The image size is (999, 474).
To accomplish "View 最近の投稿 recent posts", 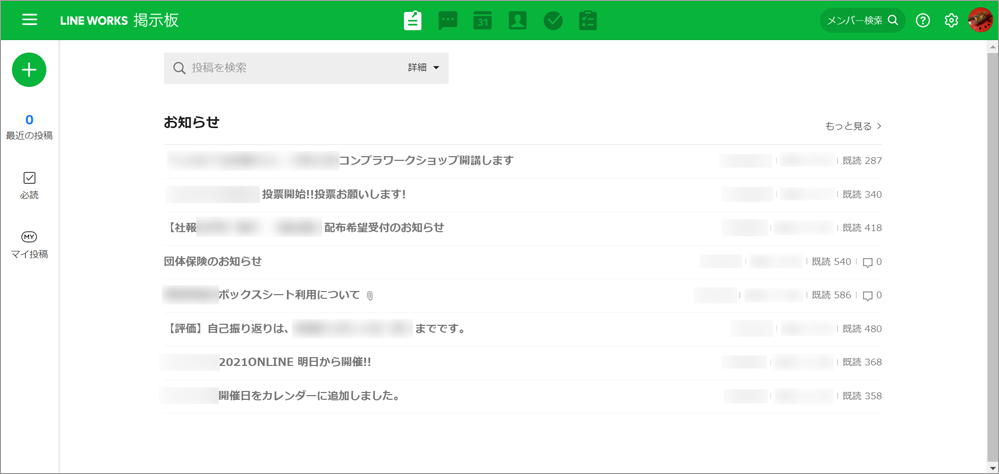I will pyautogui.click(x=29, y=127).
